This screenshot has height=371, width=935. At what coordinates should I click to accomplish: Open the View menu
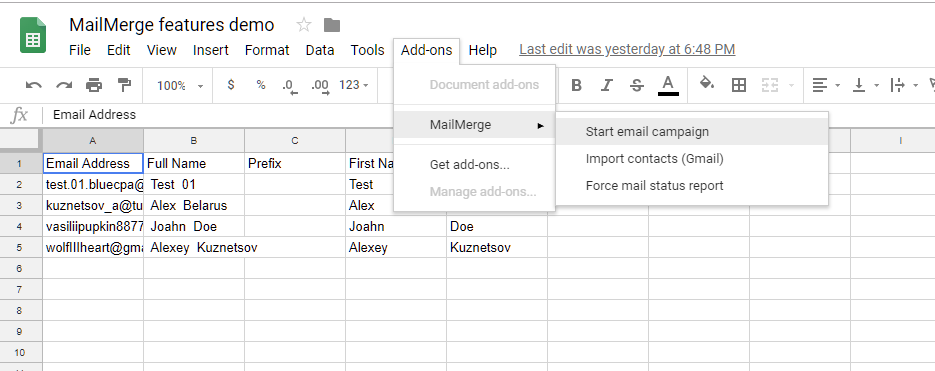click(x=162, y=50)
